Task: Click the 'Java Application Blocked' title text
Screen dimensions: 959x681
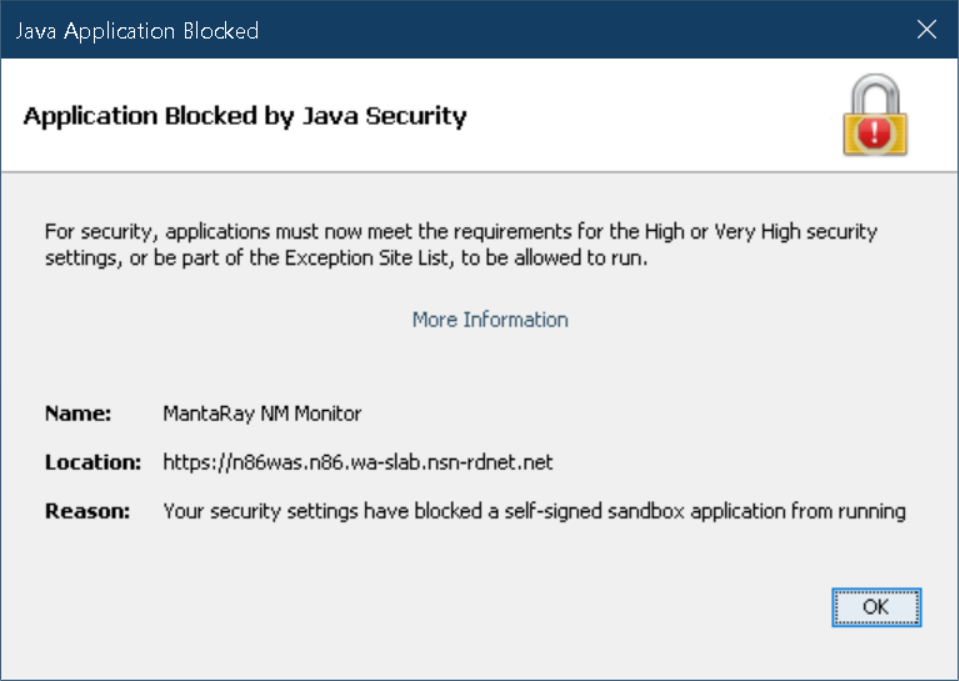Action: coord(137,31)
